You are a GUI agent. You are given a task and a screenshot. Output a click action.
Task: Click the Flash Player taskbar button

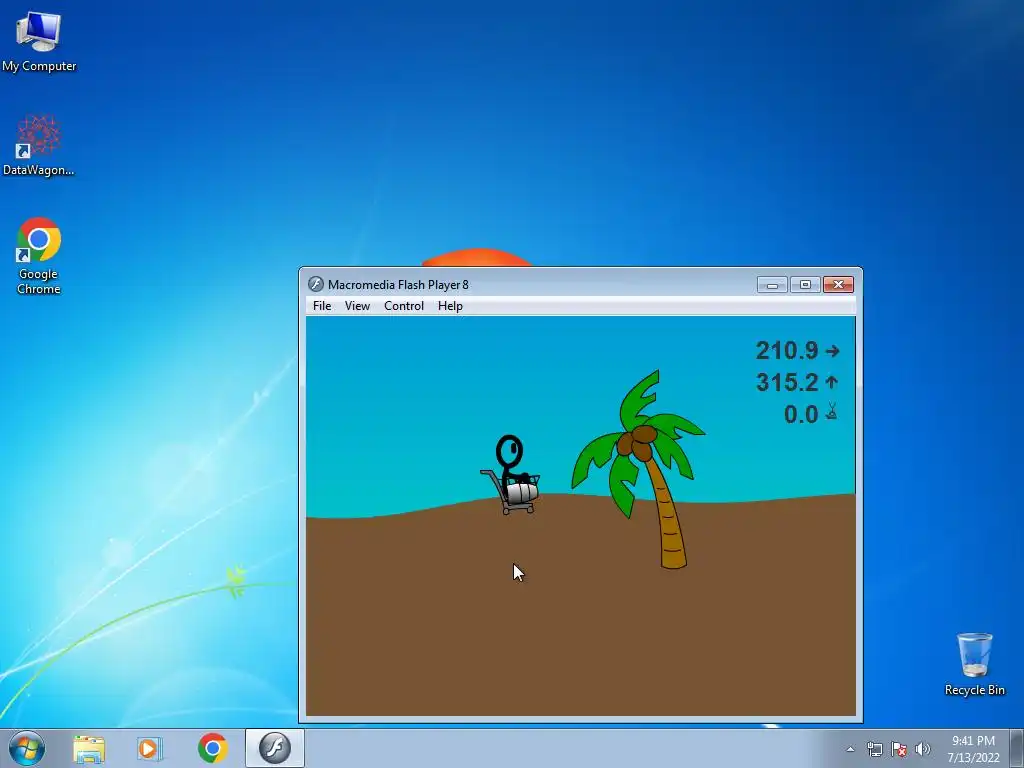[x=274, y=748]
